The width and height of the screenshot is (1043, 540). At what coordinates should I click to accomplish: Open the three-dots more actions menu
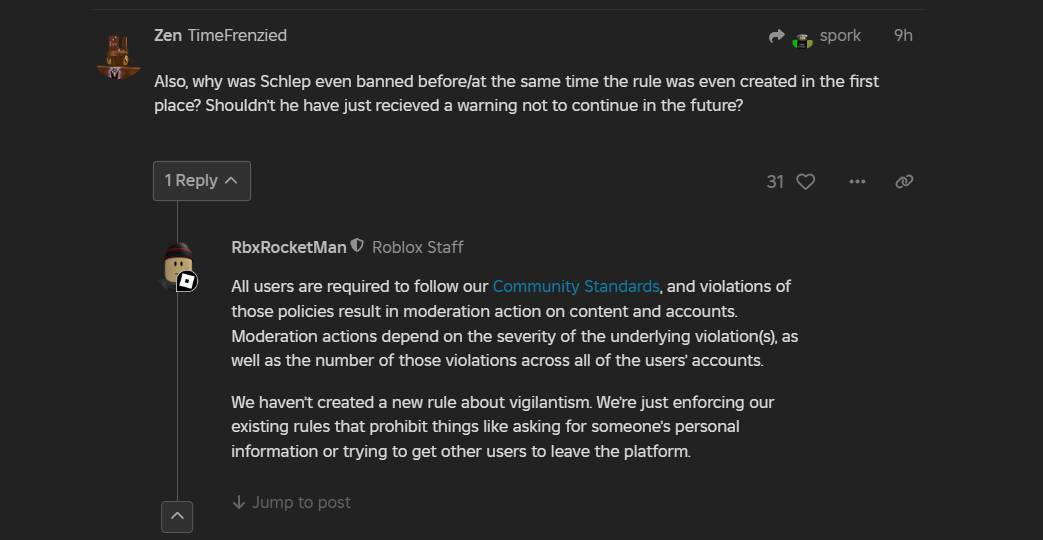(x=857, y=182)
